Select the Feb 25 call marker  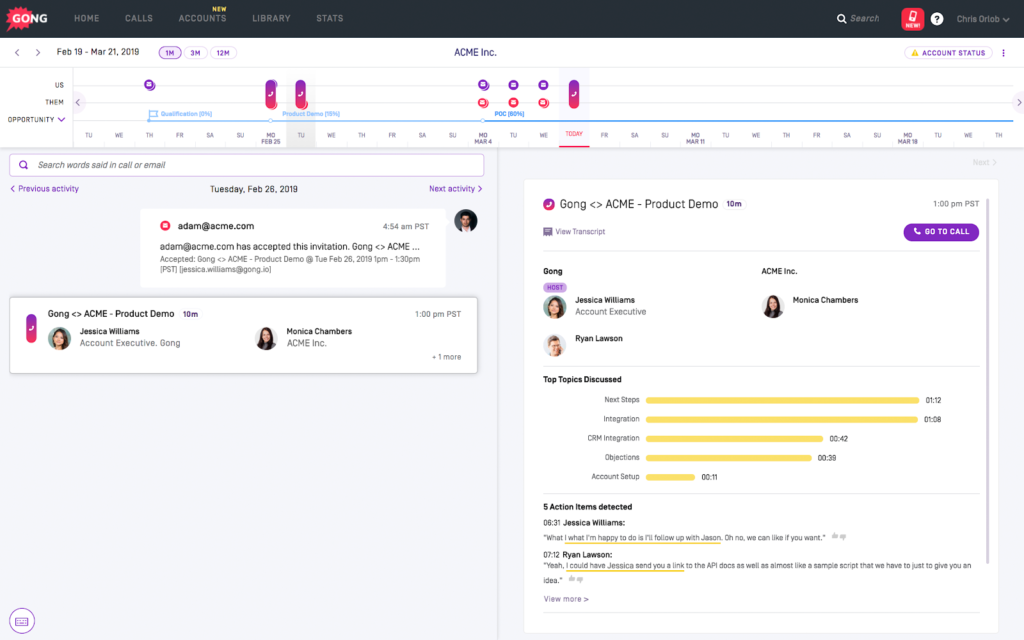click(270, 94)
